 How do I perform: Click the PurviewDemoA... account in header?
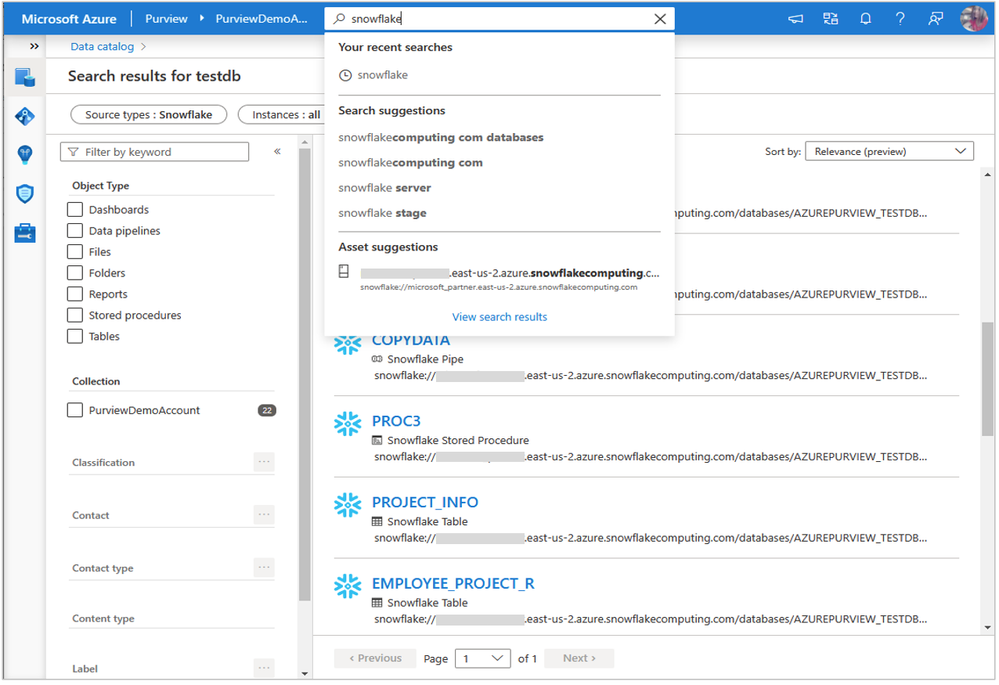pyautogui.click(x=261, y=19)
